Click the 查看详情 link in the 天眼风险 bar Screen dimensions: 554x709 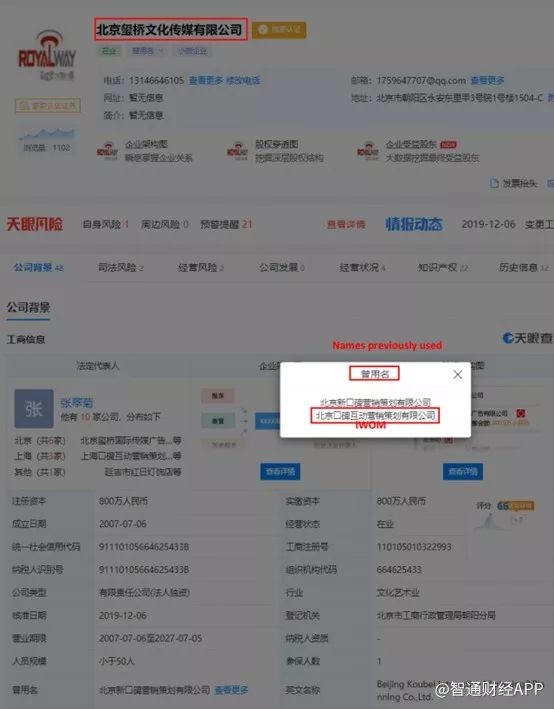[x=346, y=224]
